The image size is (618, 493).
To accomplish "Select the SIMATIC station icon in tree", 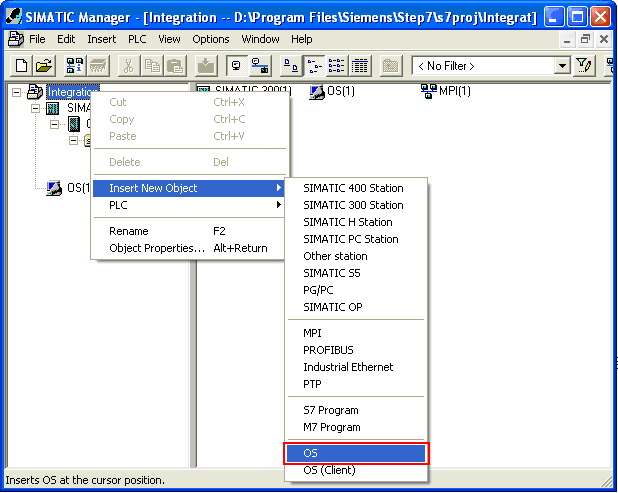I will (x=52, y=108).
